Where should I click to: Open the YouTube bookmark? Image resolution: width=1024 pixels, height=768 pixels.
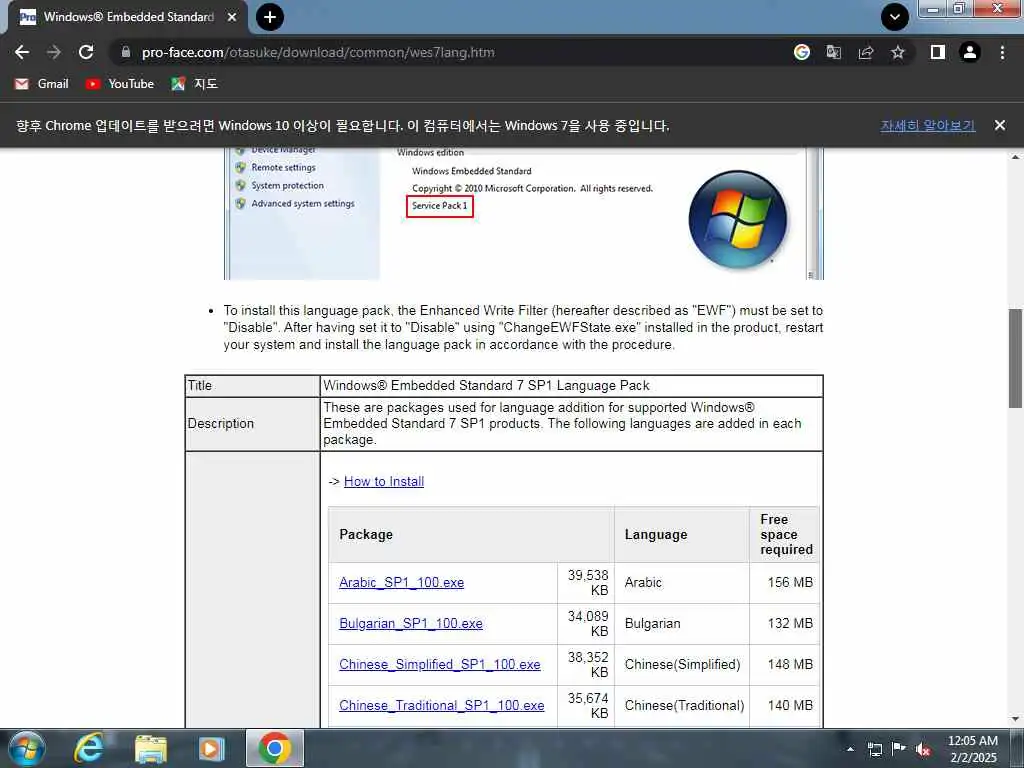[120, 84]
